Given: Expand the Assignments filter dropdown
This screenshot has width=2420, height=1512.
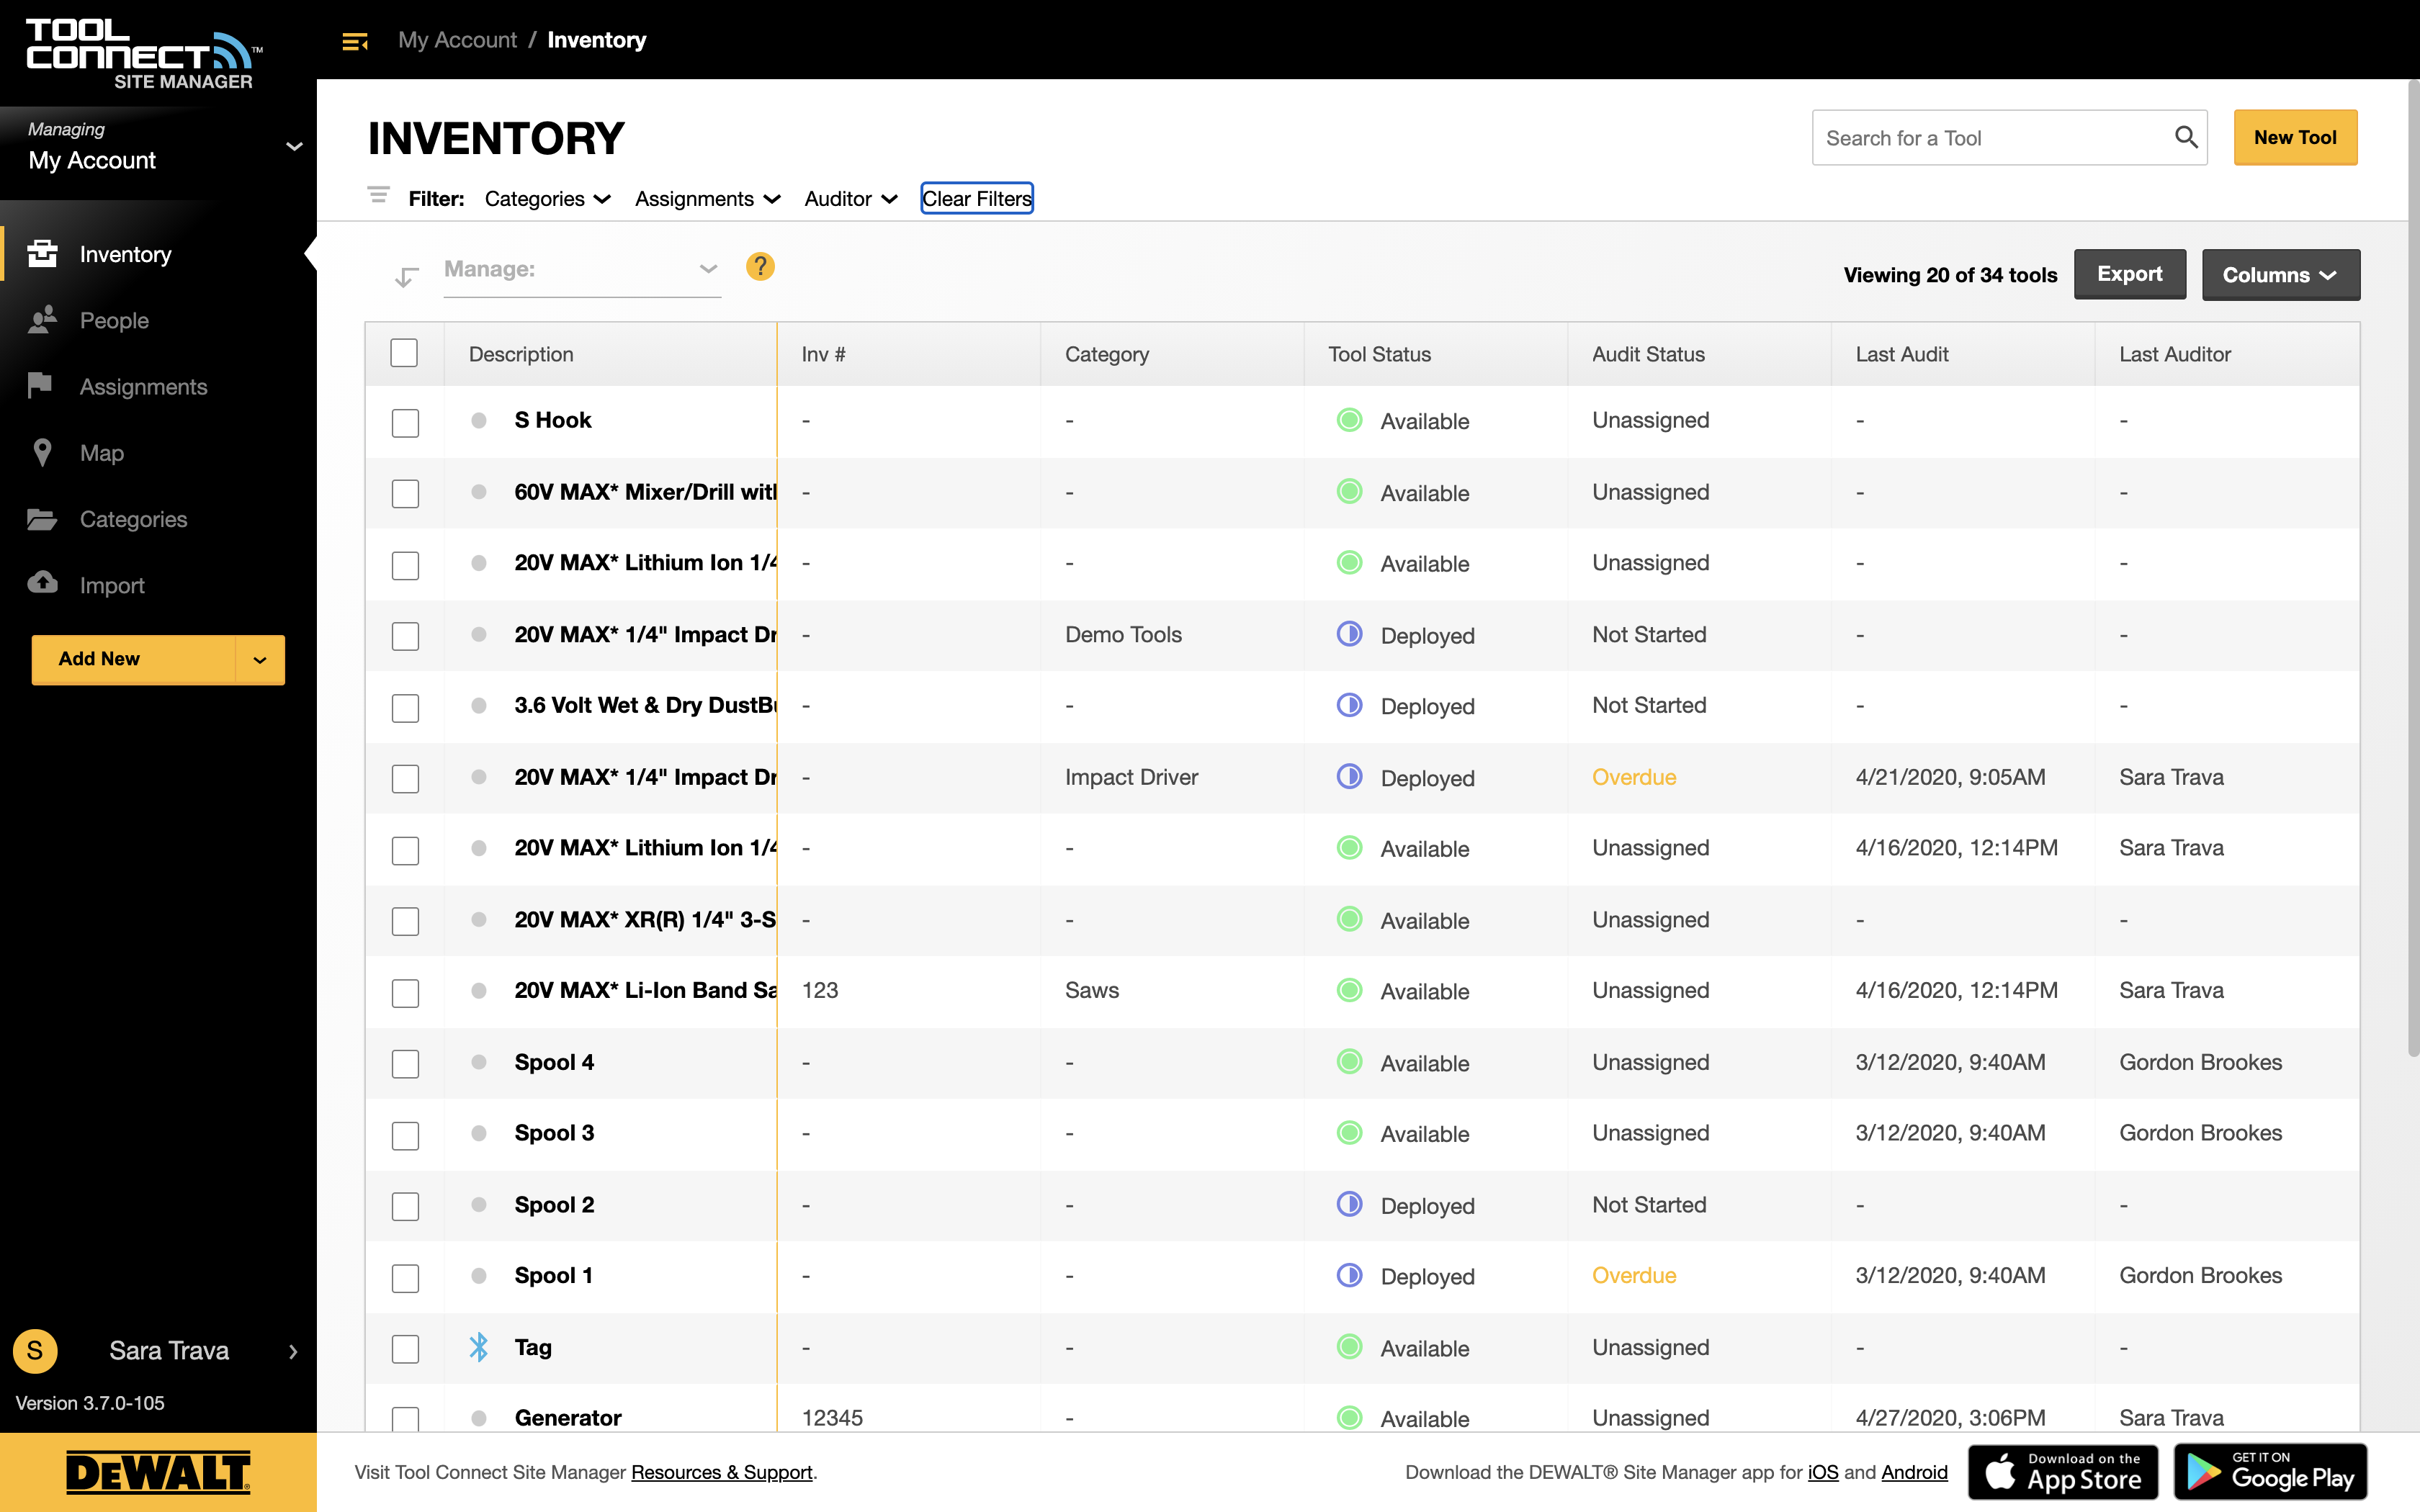Looking at the screenshot, I should pyautogui.click(x=707, y=199).
